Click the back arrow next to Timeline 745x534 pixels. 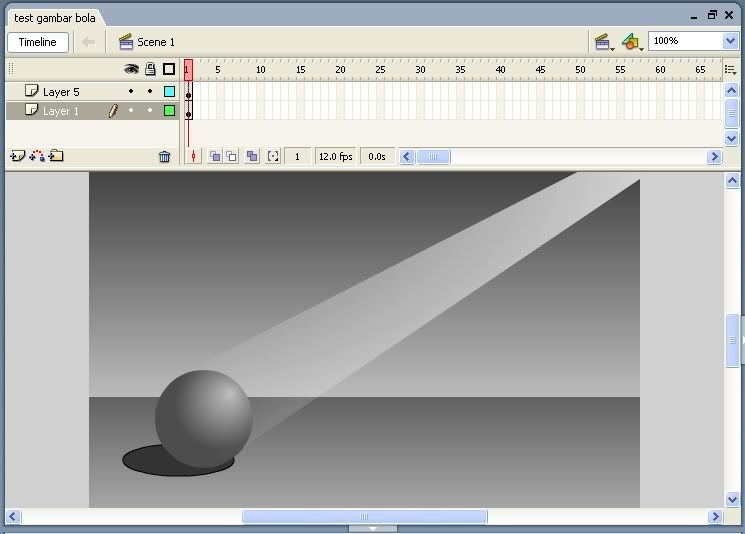pyautogui.click(x=88, y=42)
